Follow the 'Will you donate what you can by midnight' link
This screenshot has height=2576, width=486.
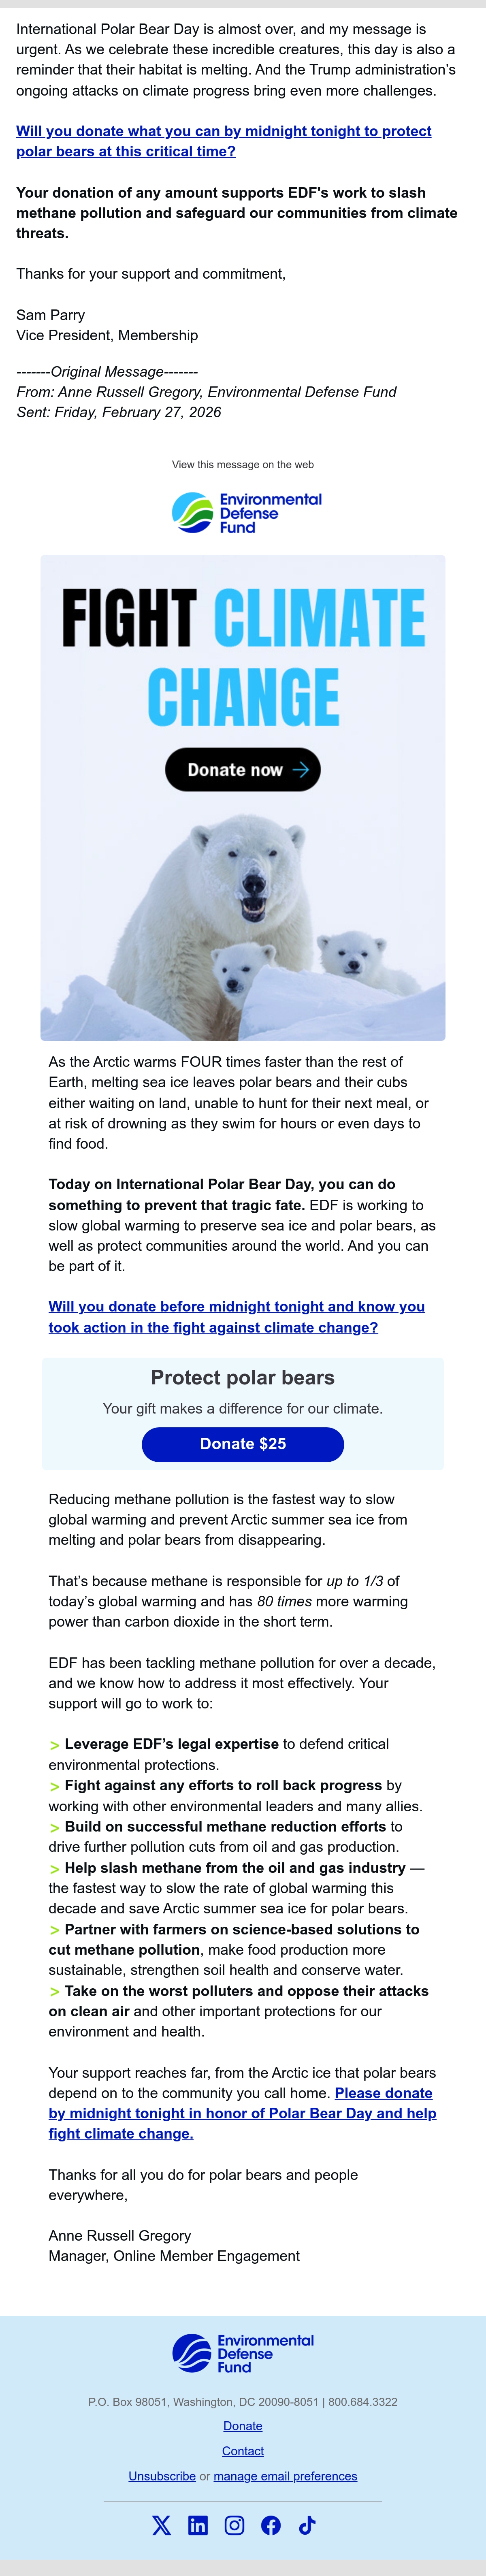(x=224, y=141)
